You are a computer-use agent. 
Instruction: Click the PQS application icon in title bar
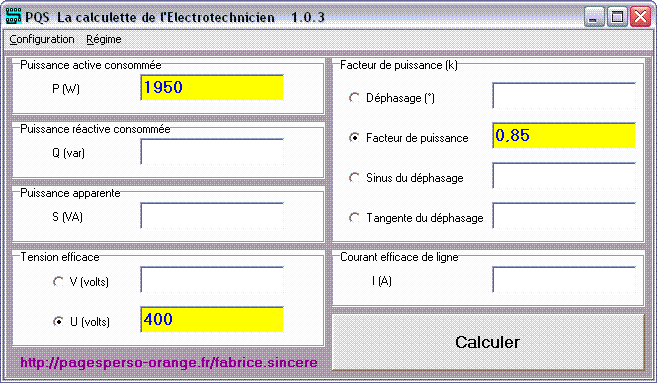13,17
